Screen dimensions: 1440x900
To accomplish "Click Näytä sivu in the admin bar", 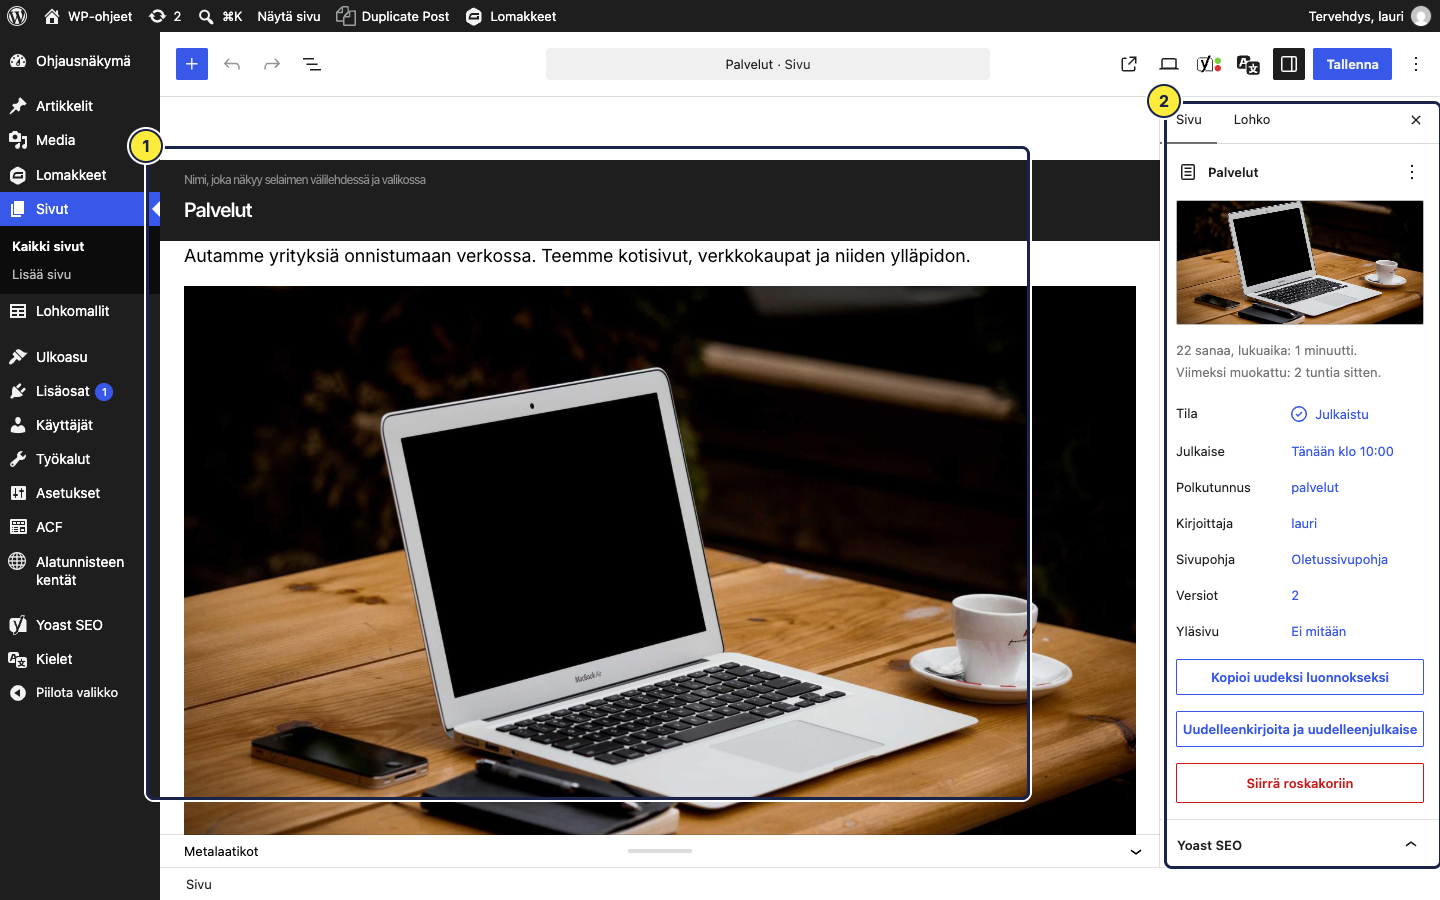I will tap(289, 16).
